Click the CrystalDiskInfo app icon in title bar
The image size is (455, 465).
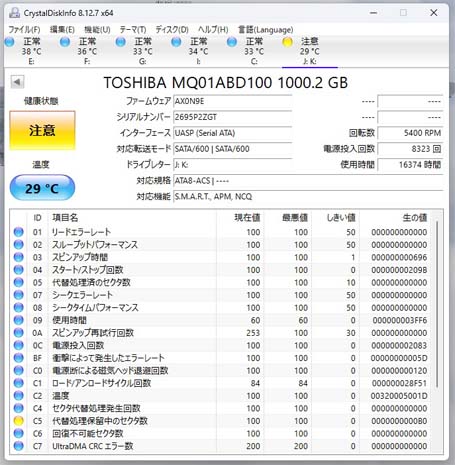pos(14,13)
